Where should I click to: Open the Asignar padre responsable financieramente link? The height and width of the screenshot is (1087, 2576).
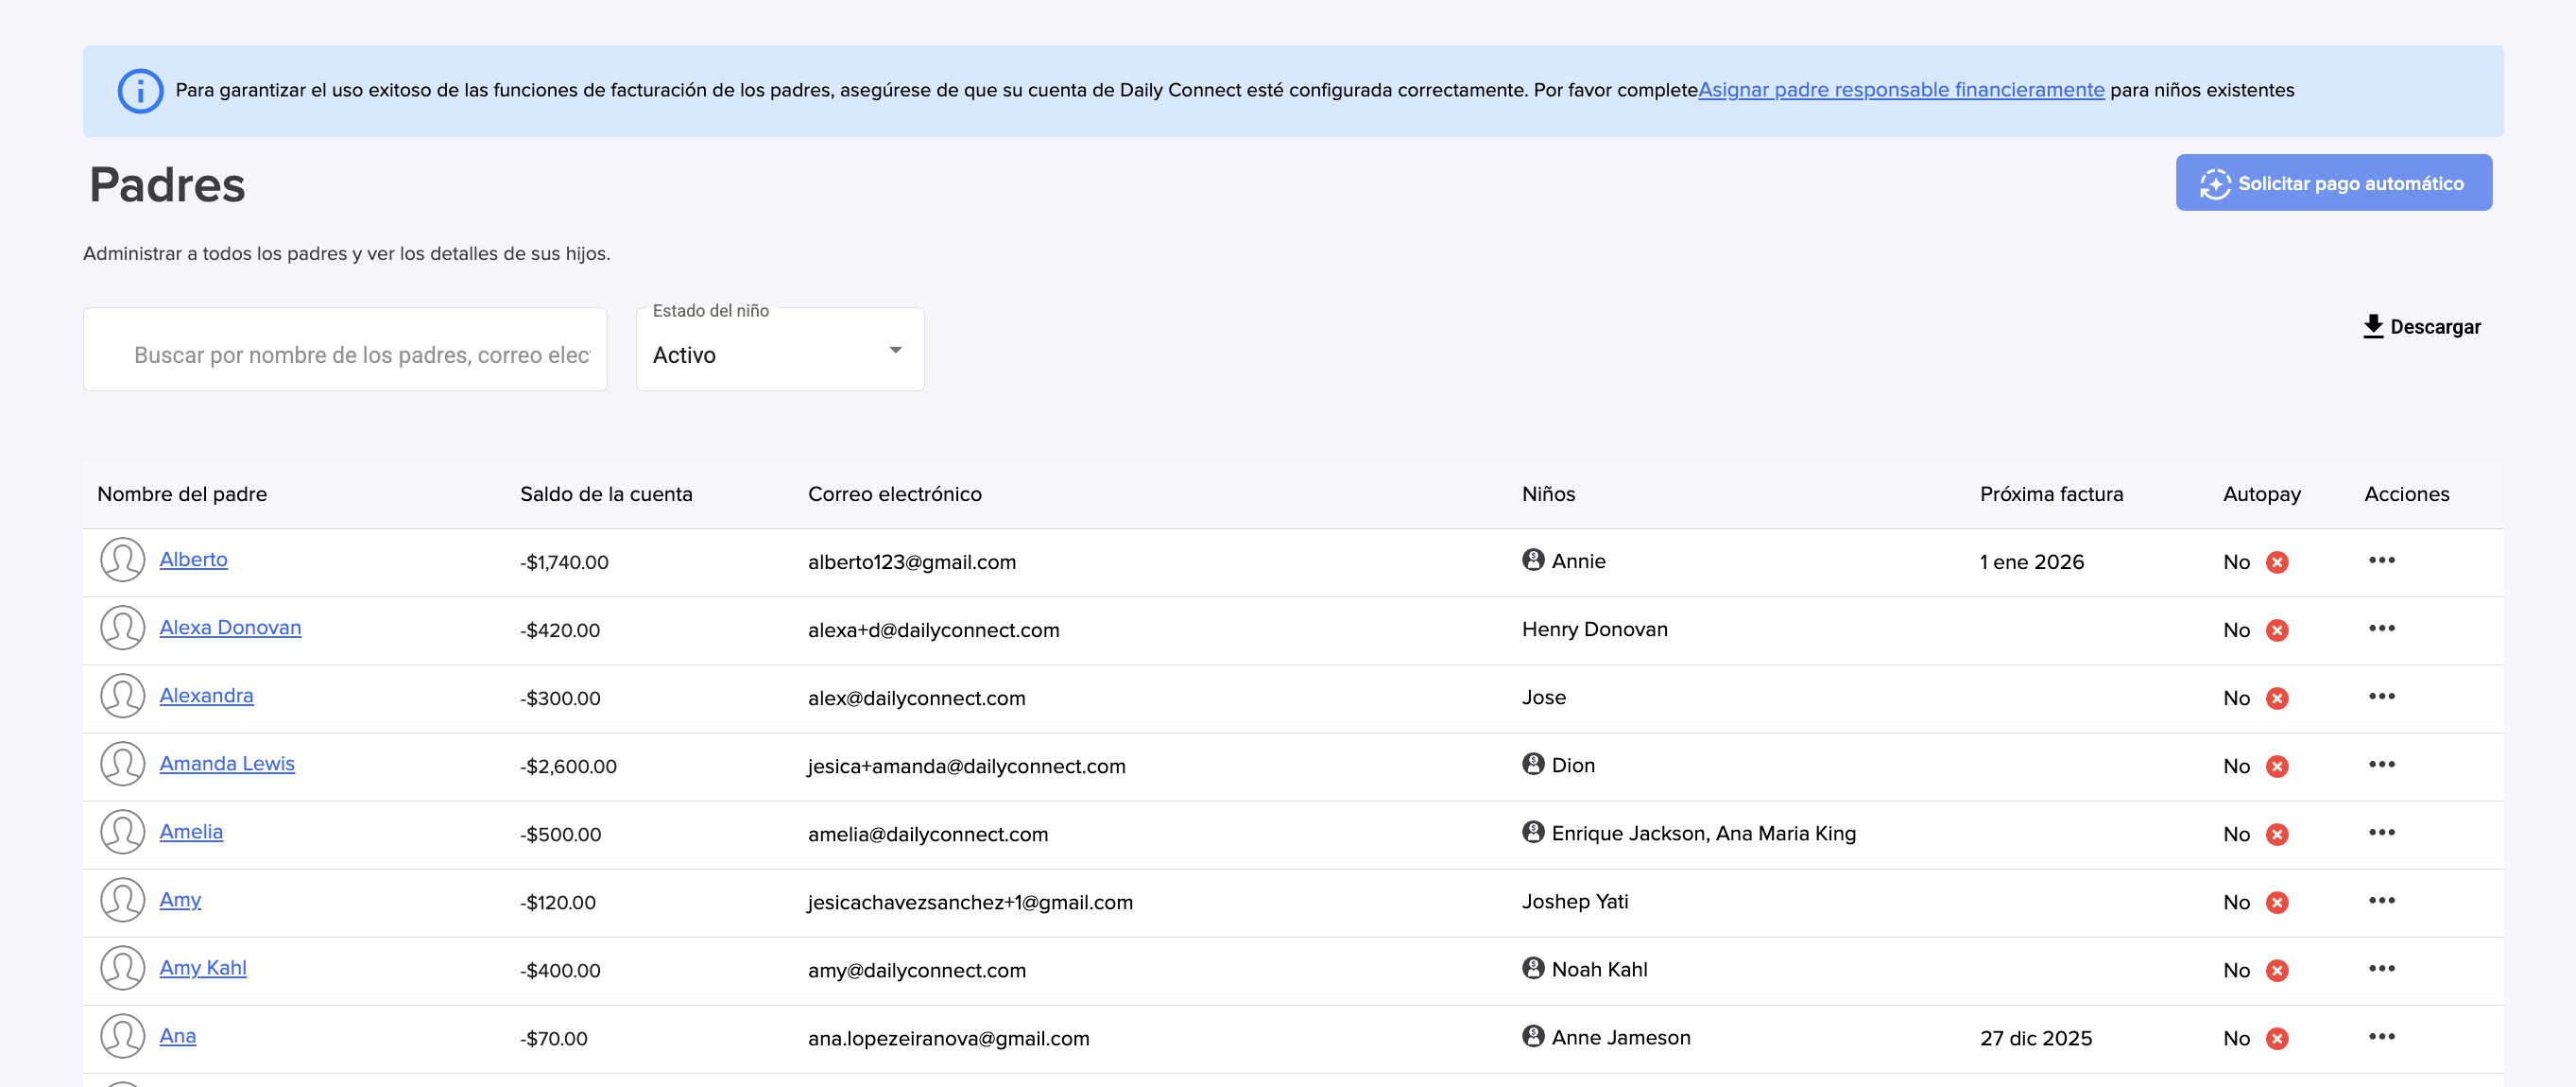1900,90
